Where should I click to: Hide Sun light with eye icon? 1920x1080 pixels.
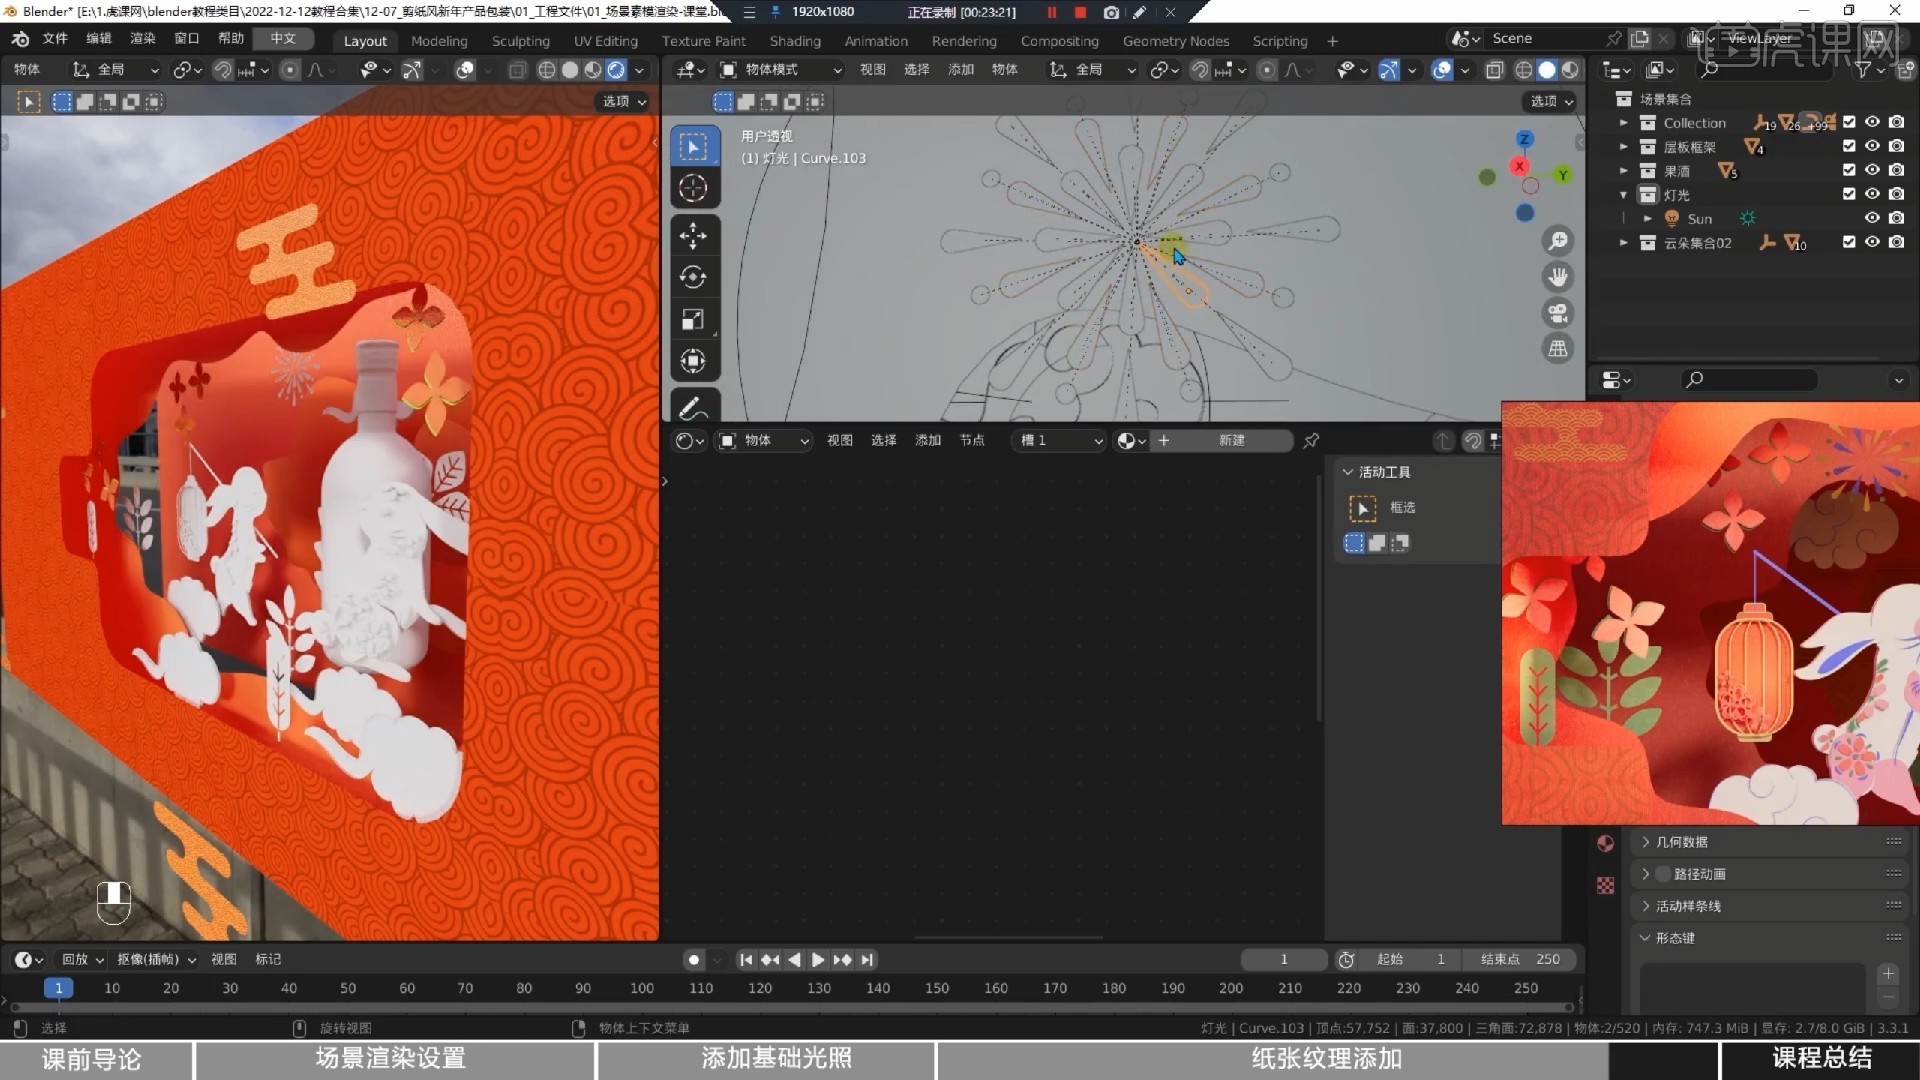(x=1872, y=218)
